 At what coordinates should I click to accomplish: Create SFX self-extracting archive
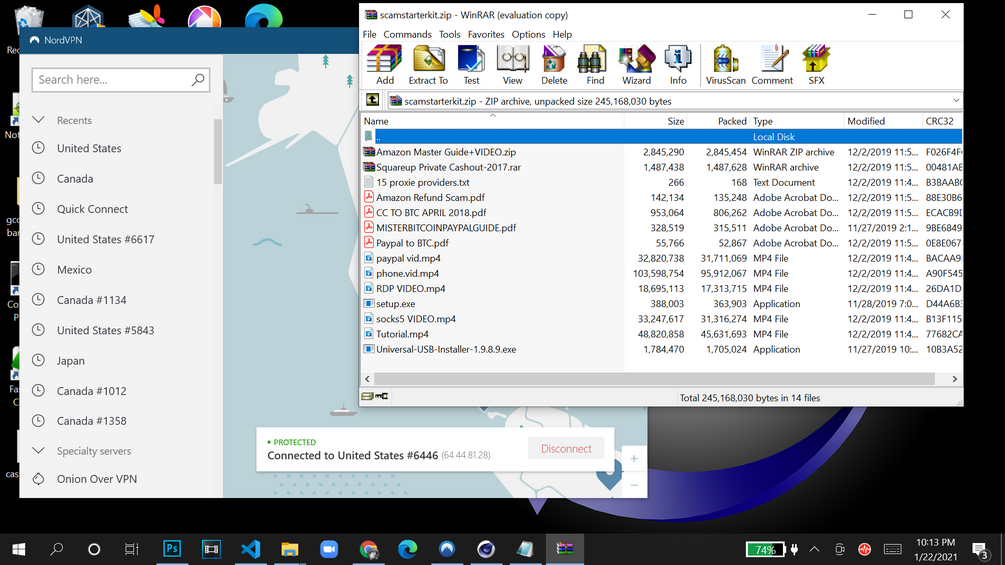[816, 65]
